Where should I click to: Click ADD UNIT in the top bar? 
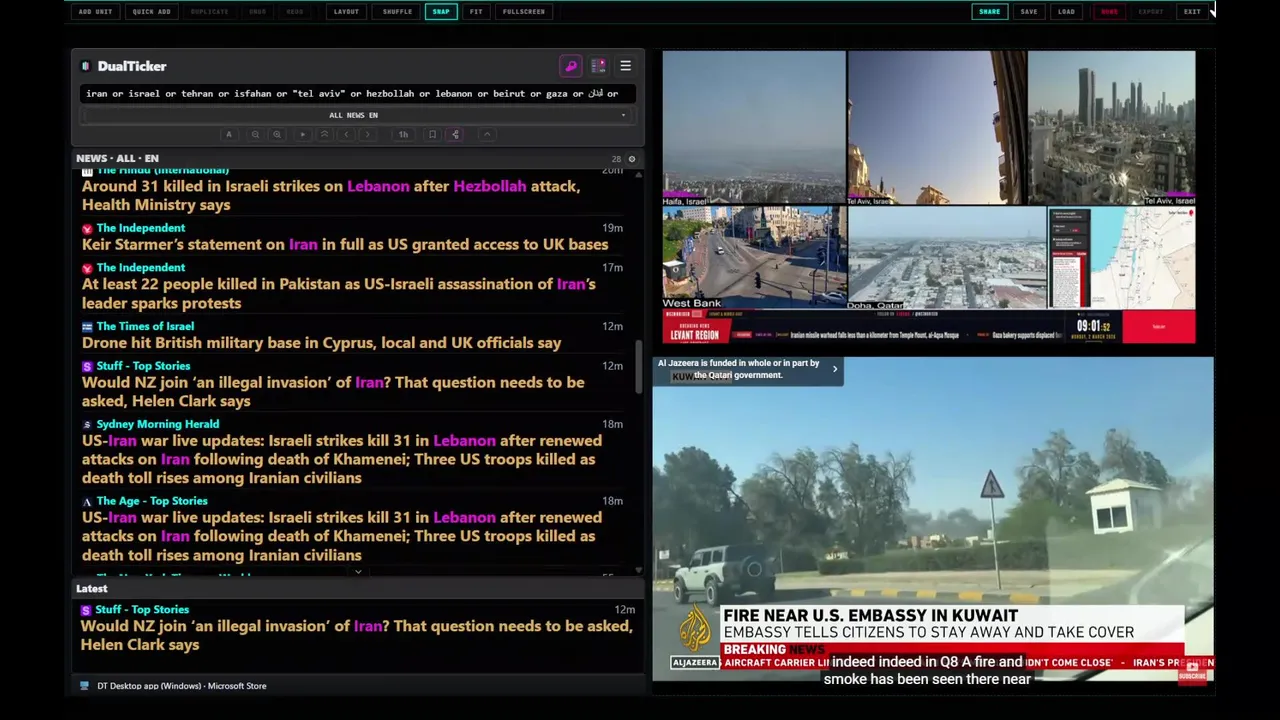95,12
